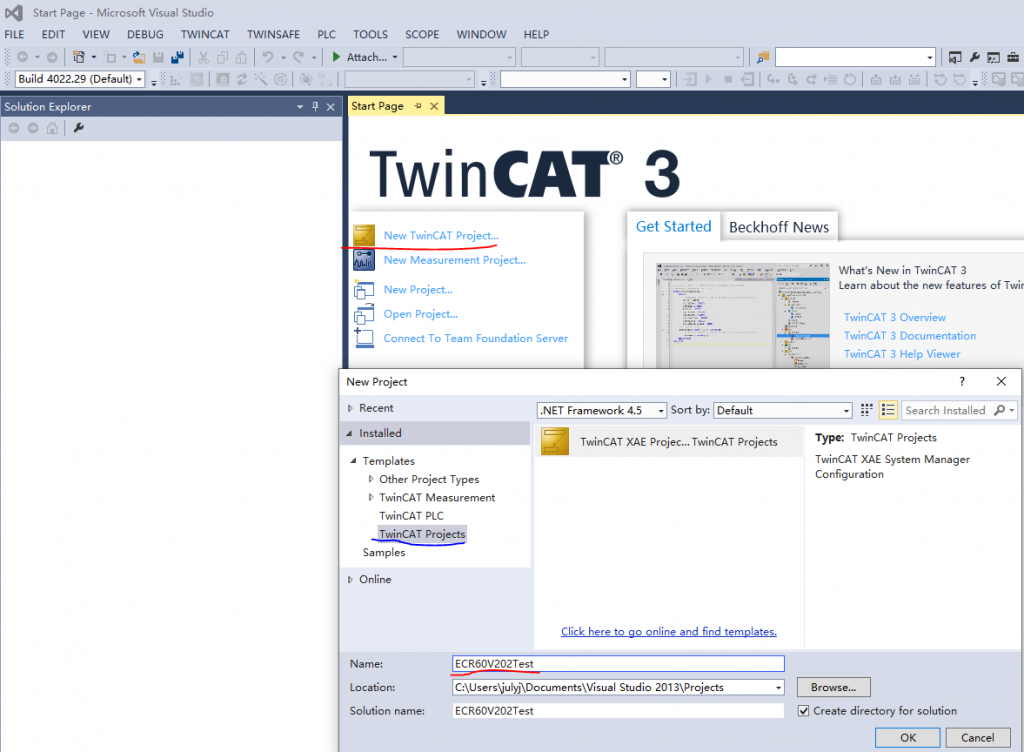Open the PLC menu
The image size is (1024, 752).
(327, 35)
